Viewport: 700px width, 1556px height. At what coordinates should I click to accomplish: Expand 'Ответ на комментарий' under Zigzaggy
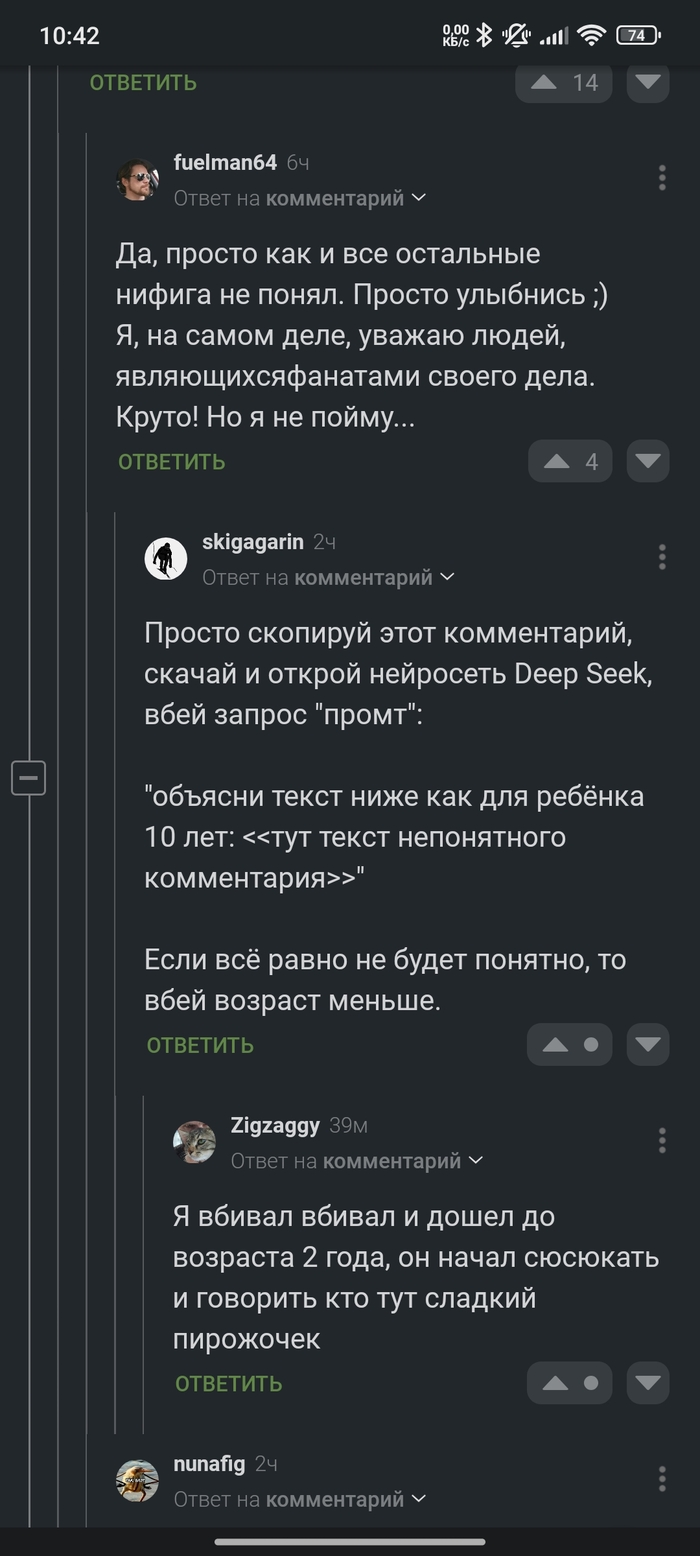coord(357,1160)
